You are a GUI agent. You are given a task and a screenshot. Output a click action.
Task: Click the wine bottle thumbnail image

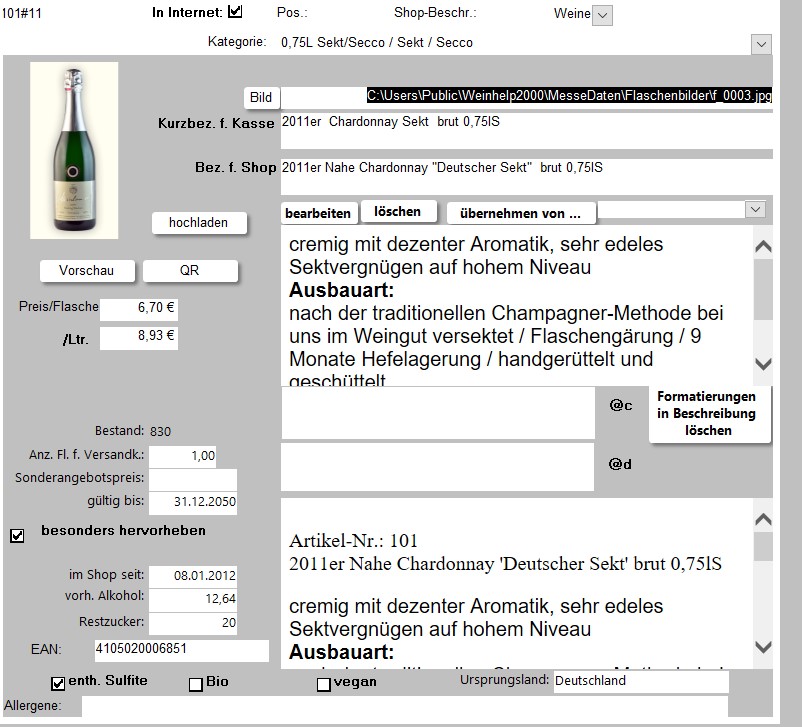74,150
